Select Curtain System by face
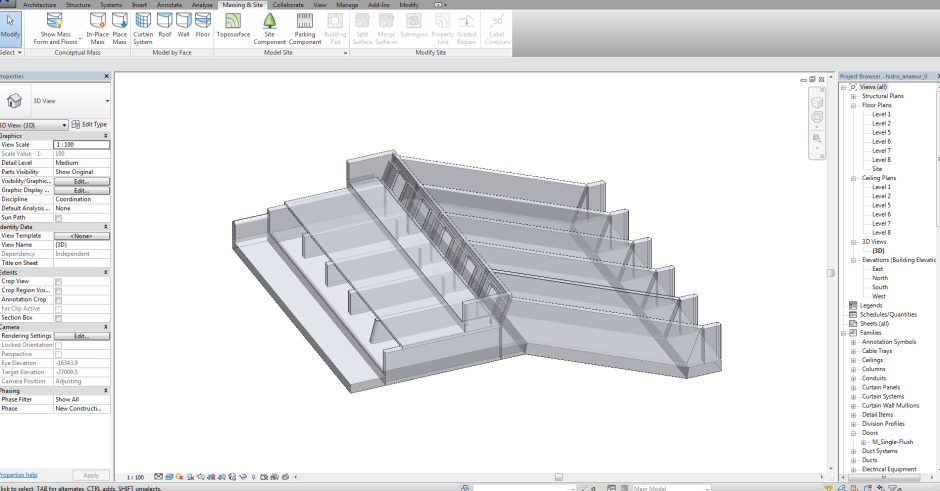This screenshot has height=491, width=940. coord(143,28)
